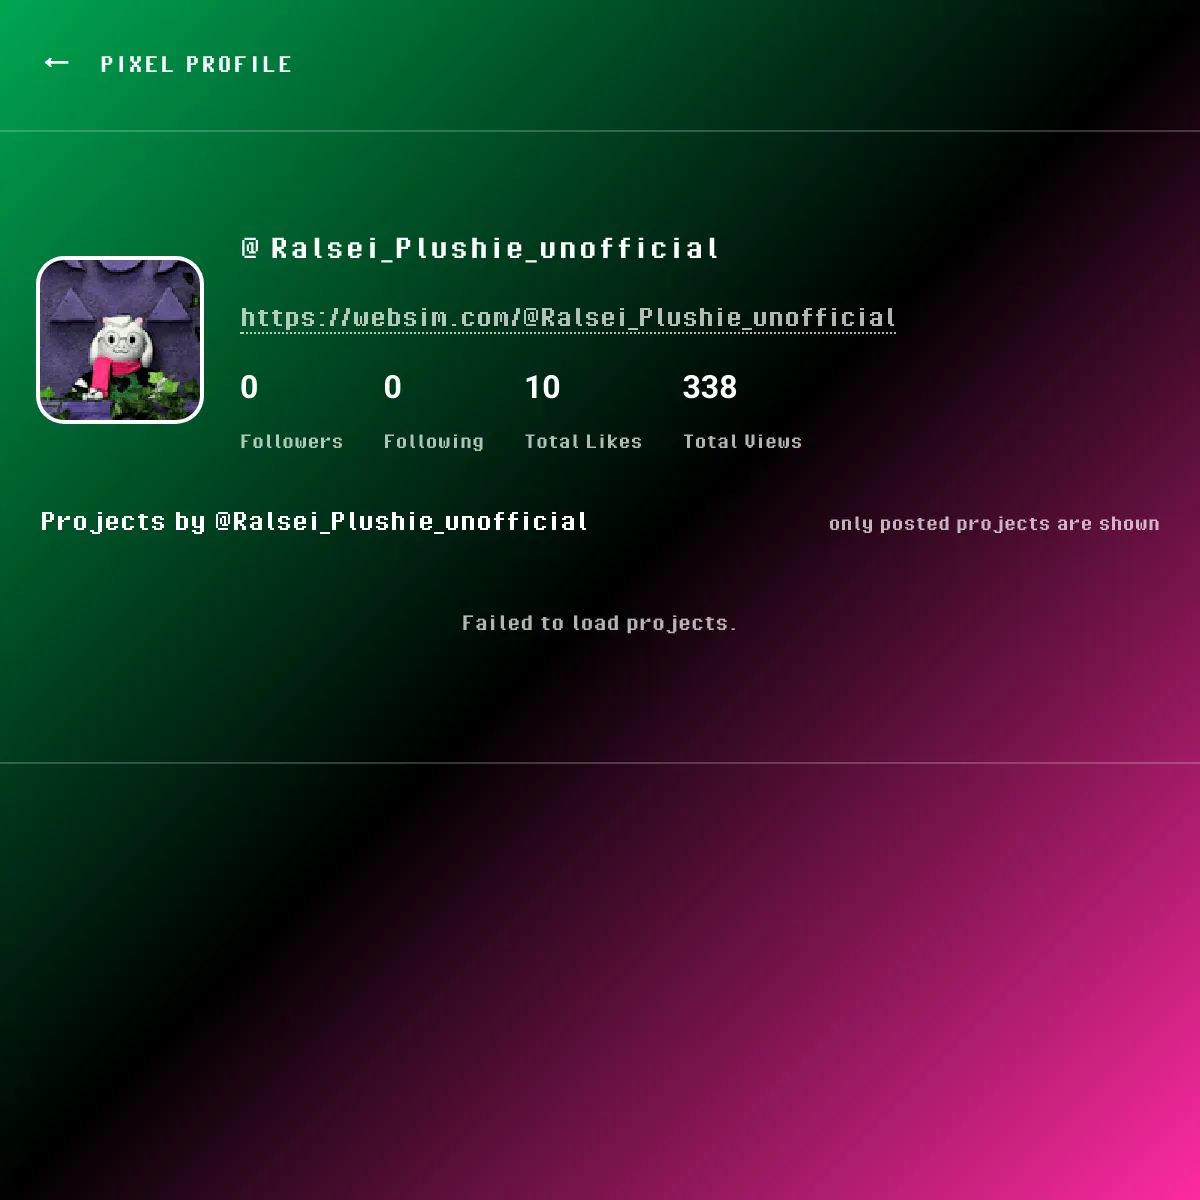Click the Total Likes number 10
1200x1200 pixels.
(x=542, y=387)
